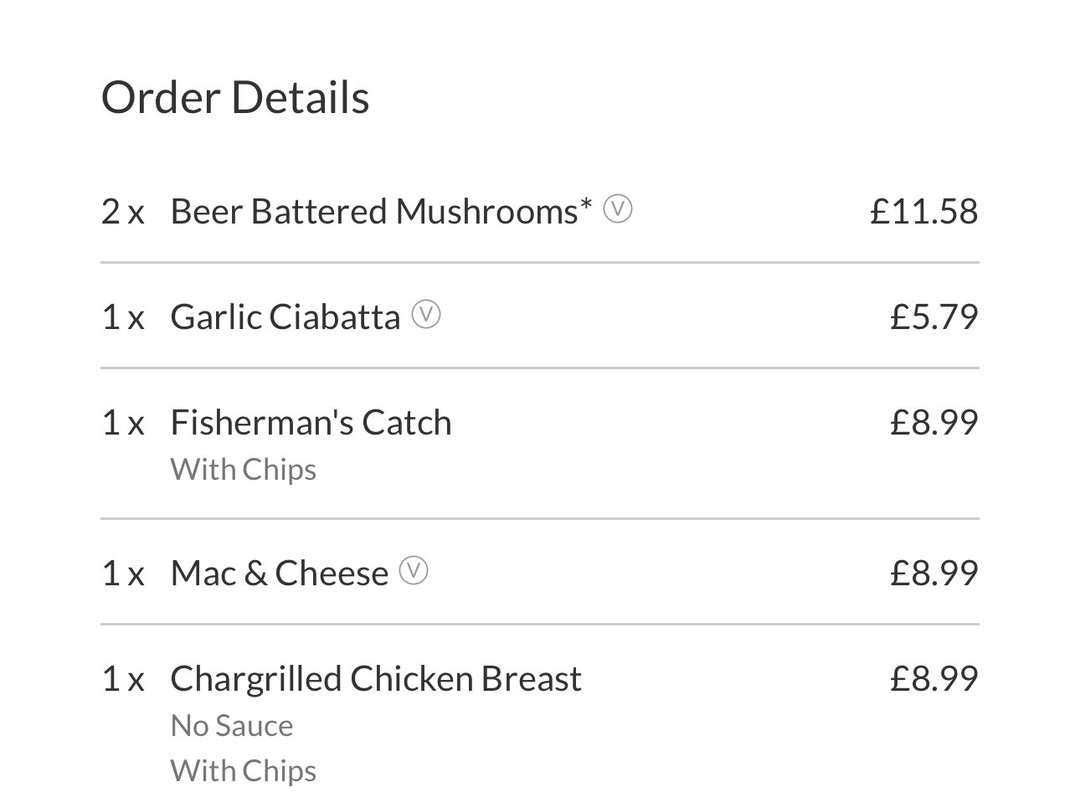The height and width of the screenshot is (808, 1080).
Task: Click the 2 x quantity for mushrooms
Action: [123, 211]
